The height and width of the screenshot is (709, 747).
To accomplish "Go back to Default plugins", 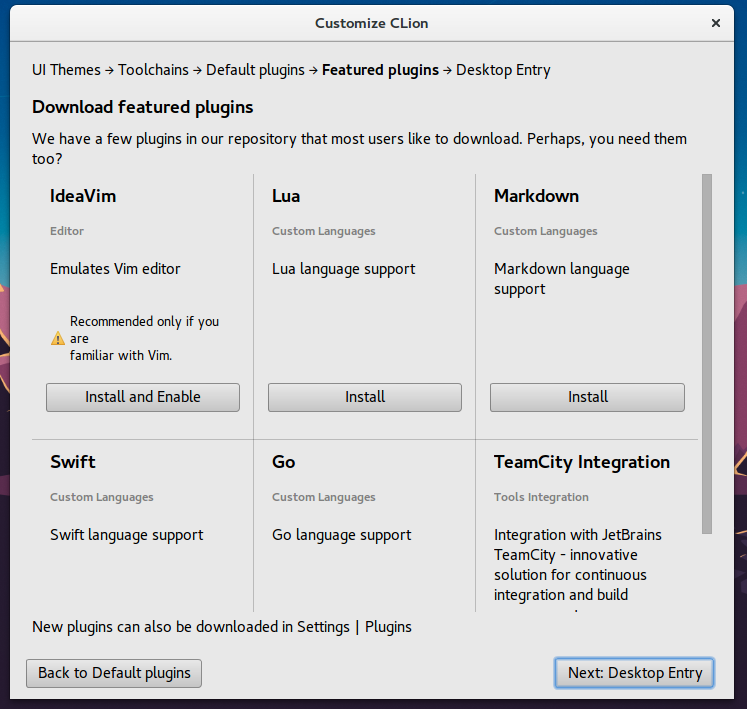I will (114, 673).
